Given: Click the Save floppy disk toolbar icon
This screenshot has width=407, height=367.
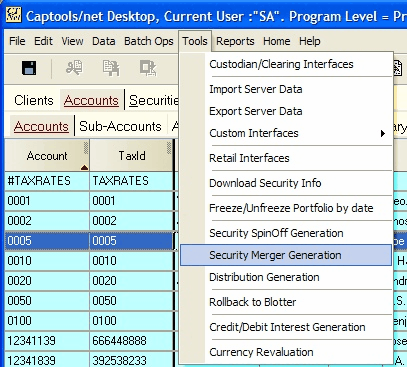Looking at the screenshot, I should (29, 68).
